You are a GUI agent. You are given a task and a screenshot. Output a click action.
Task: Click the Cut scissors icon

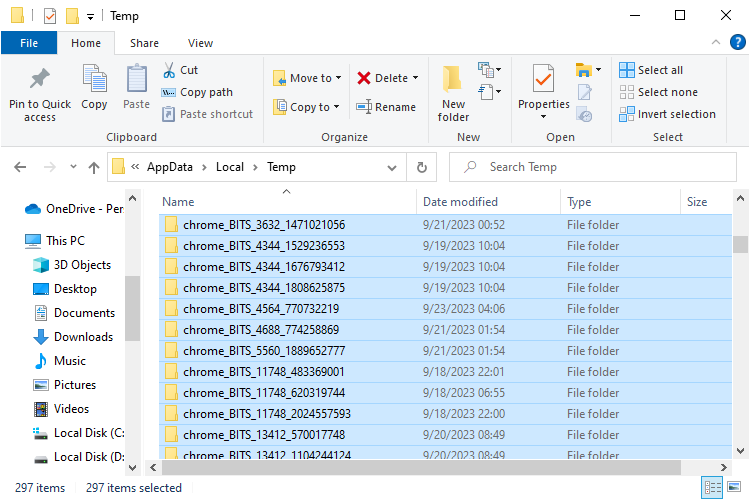(x=169, y=70)
